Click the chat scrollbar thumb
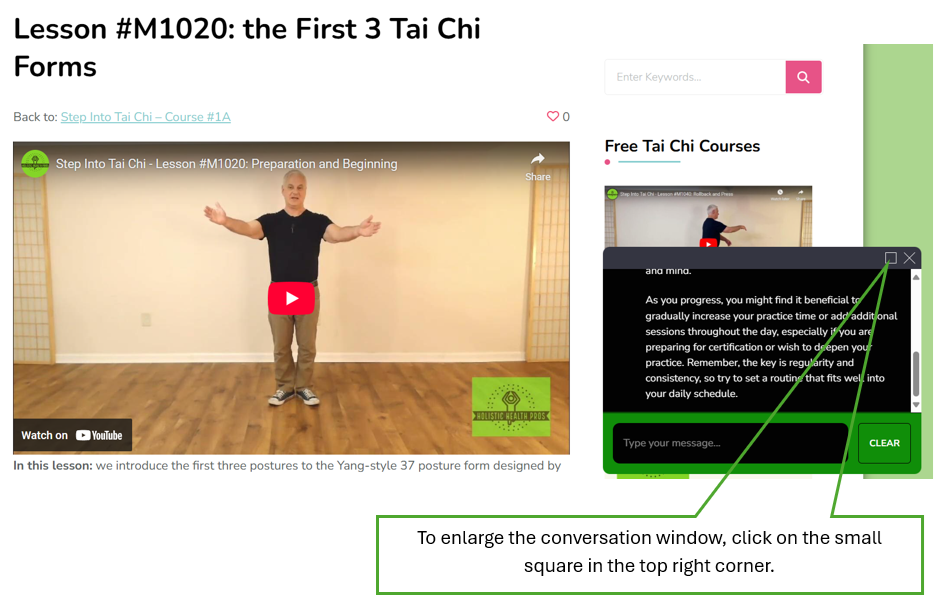This screenshot has width=945, height=601. [x=915, y=374]
